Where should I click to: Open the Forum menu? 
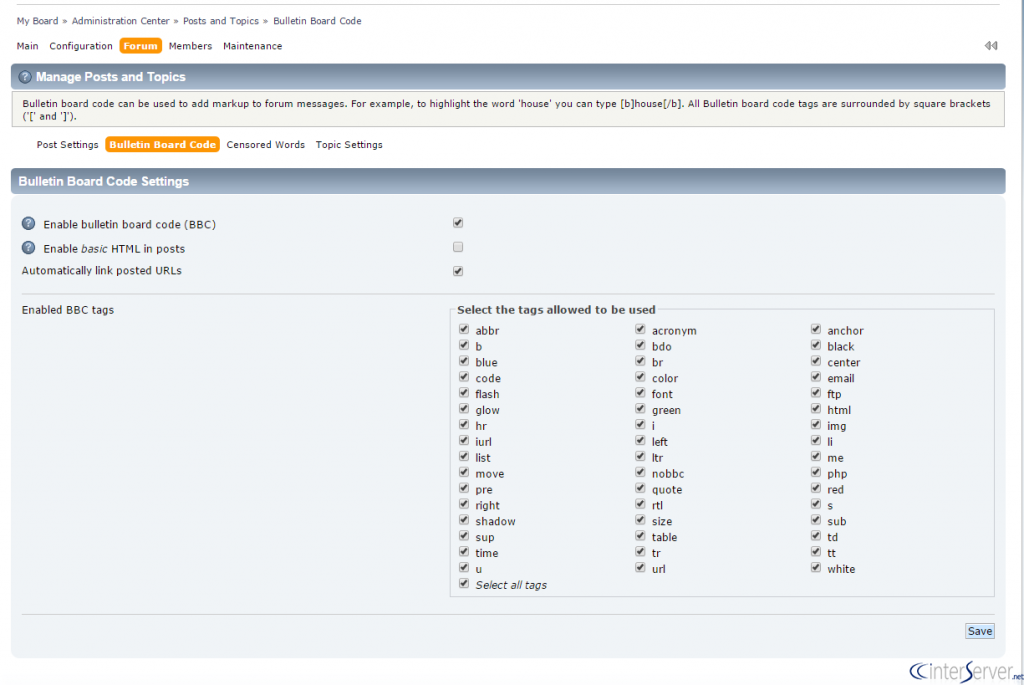tap(140, 46)
